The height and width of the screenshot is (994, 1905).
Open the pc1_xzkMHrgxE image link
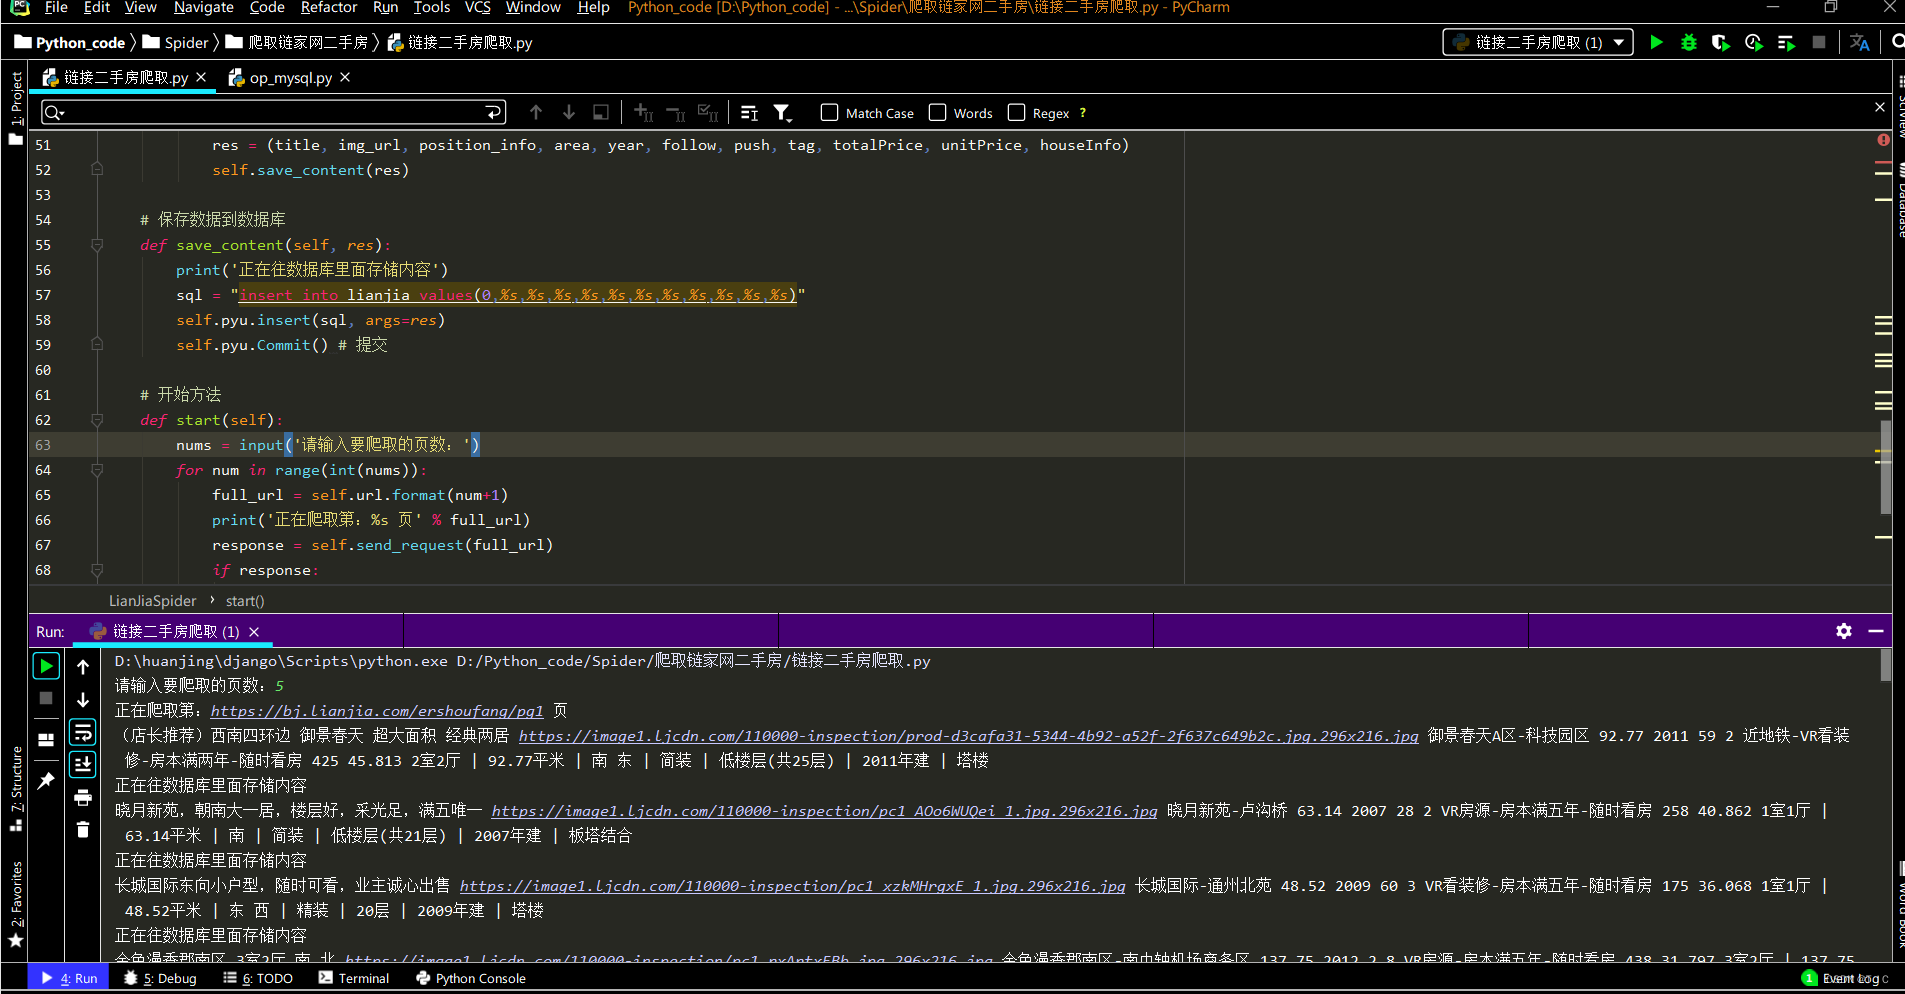click(x=792, y=886)
